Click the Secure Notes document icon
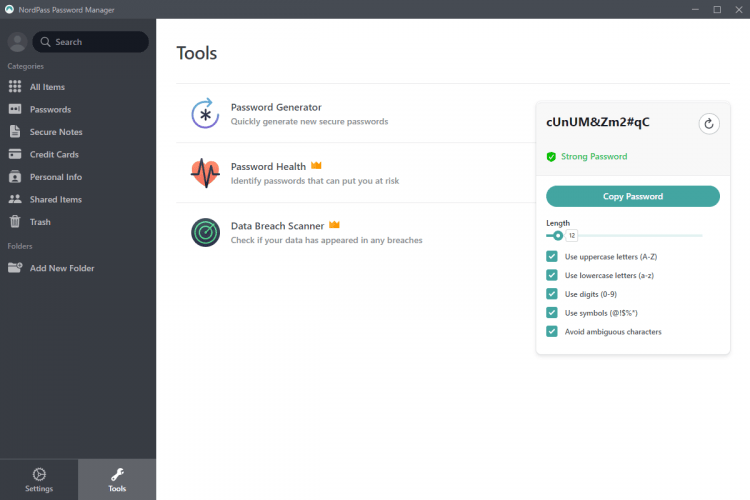Viewport: 750px width, 500px height. coord(15,132)
